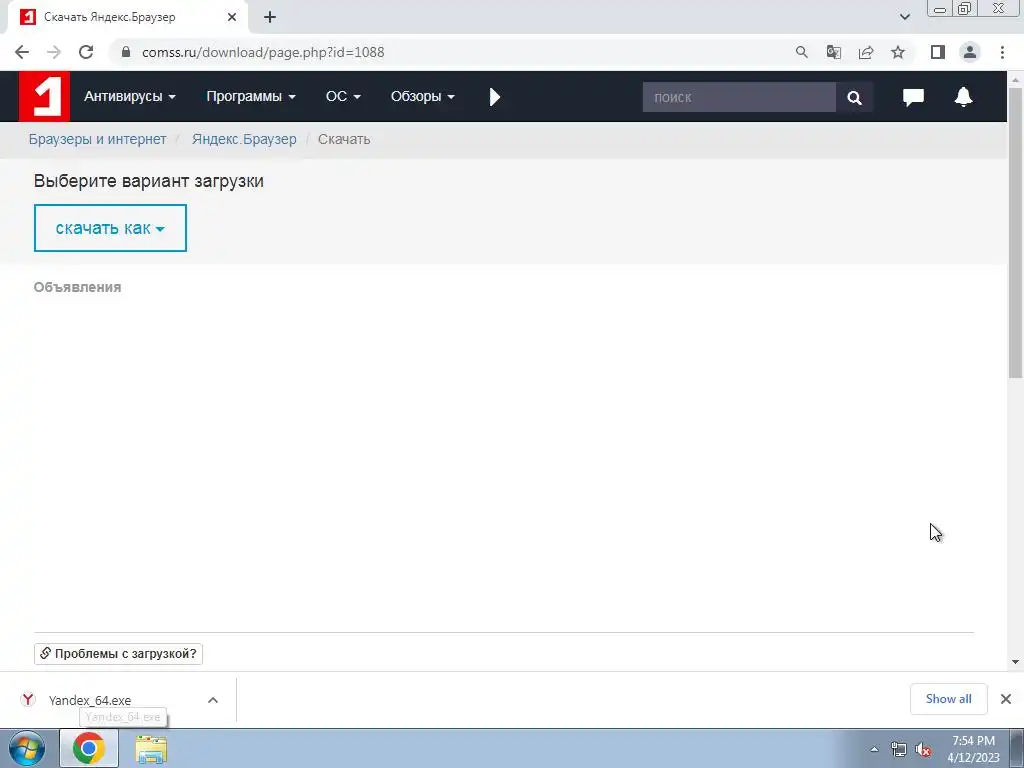Image resolution: width=1024 pixels, height=768 pixels.
Task: Open the tab search chevron in the title bar
Action: tap(904, 17)
